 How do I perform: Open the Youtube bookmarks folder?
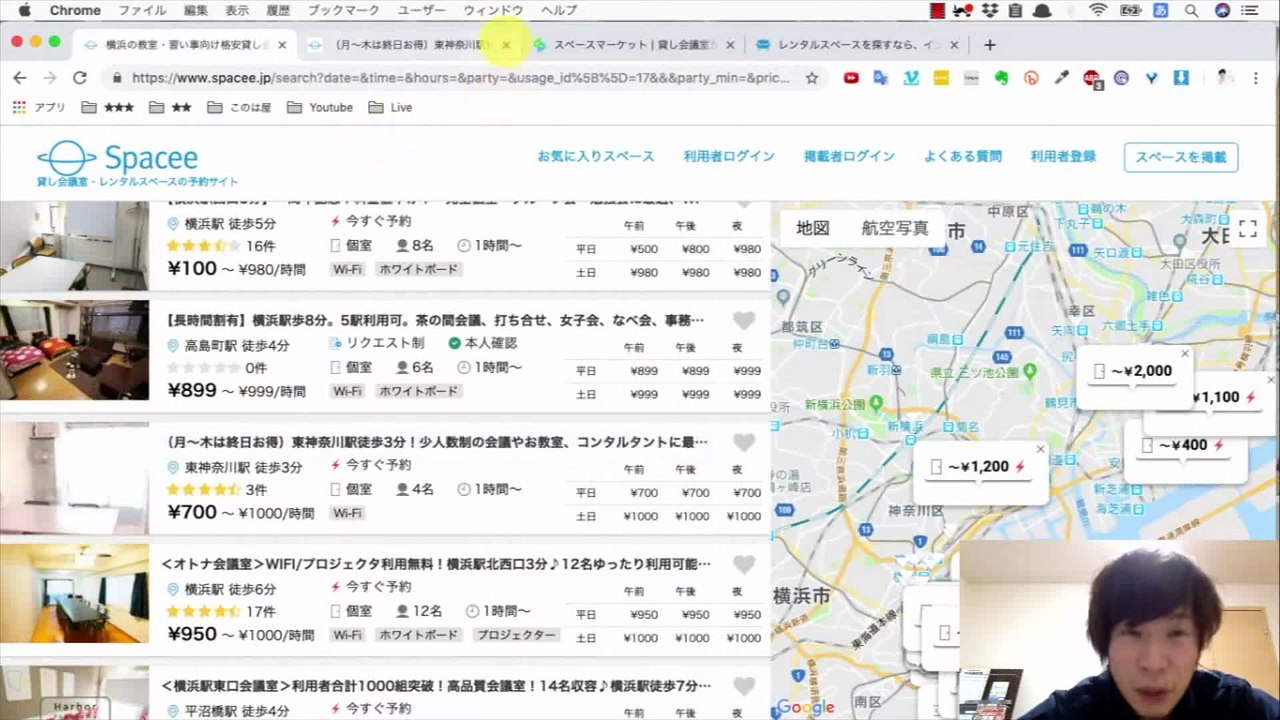[x=320, y=108]
